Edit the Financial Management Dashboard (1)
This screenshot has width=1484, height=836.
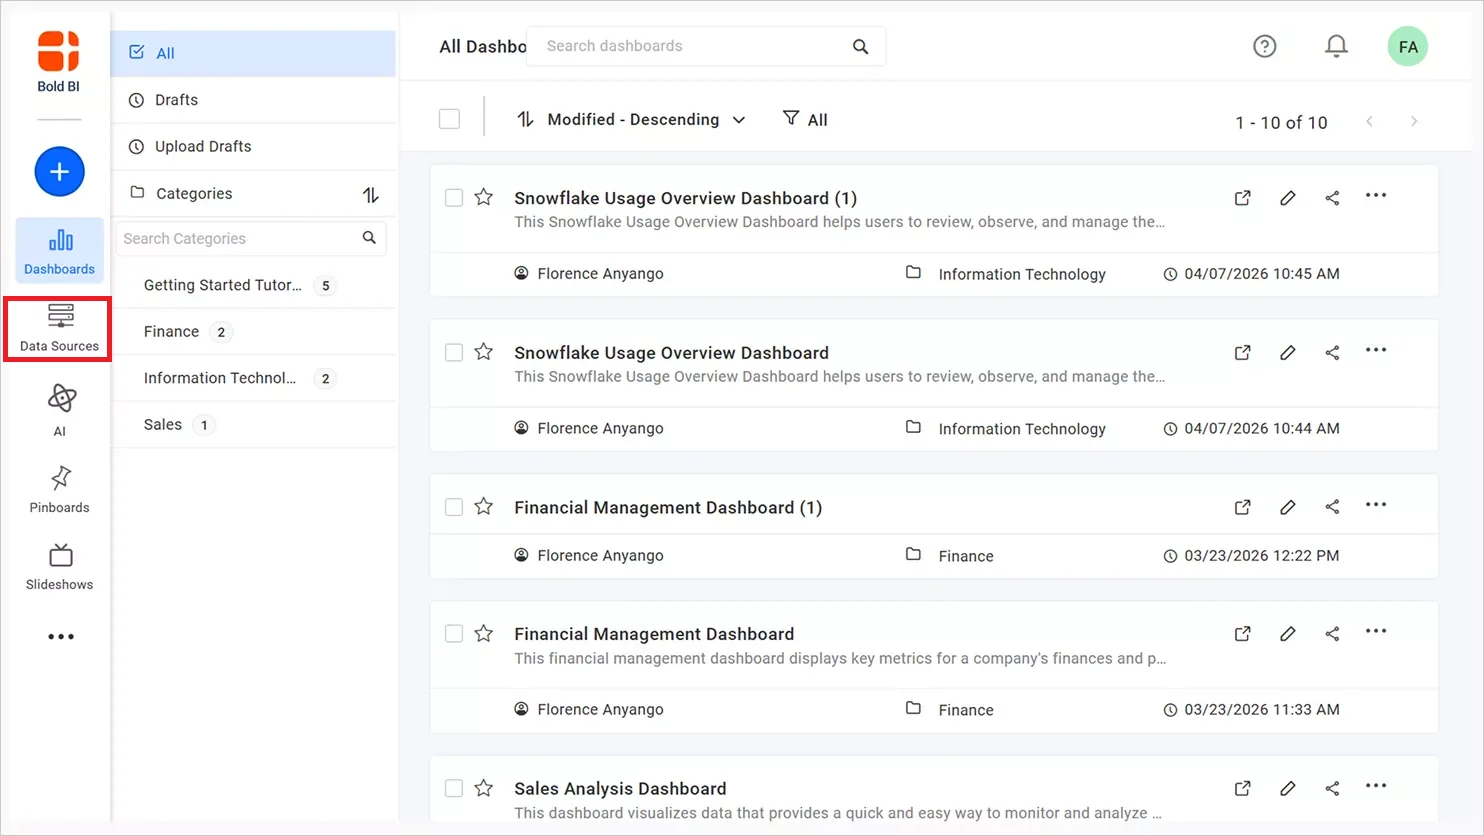tap(1287, 507)
